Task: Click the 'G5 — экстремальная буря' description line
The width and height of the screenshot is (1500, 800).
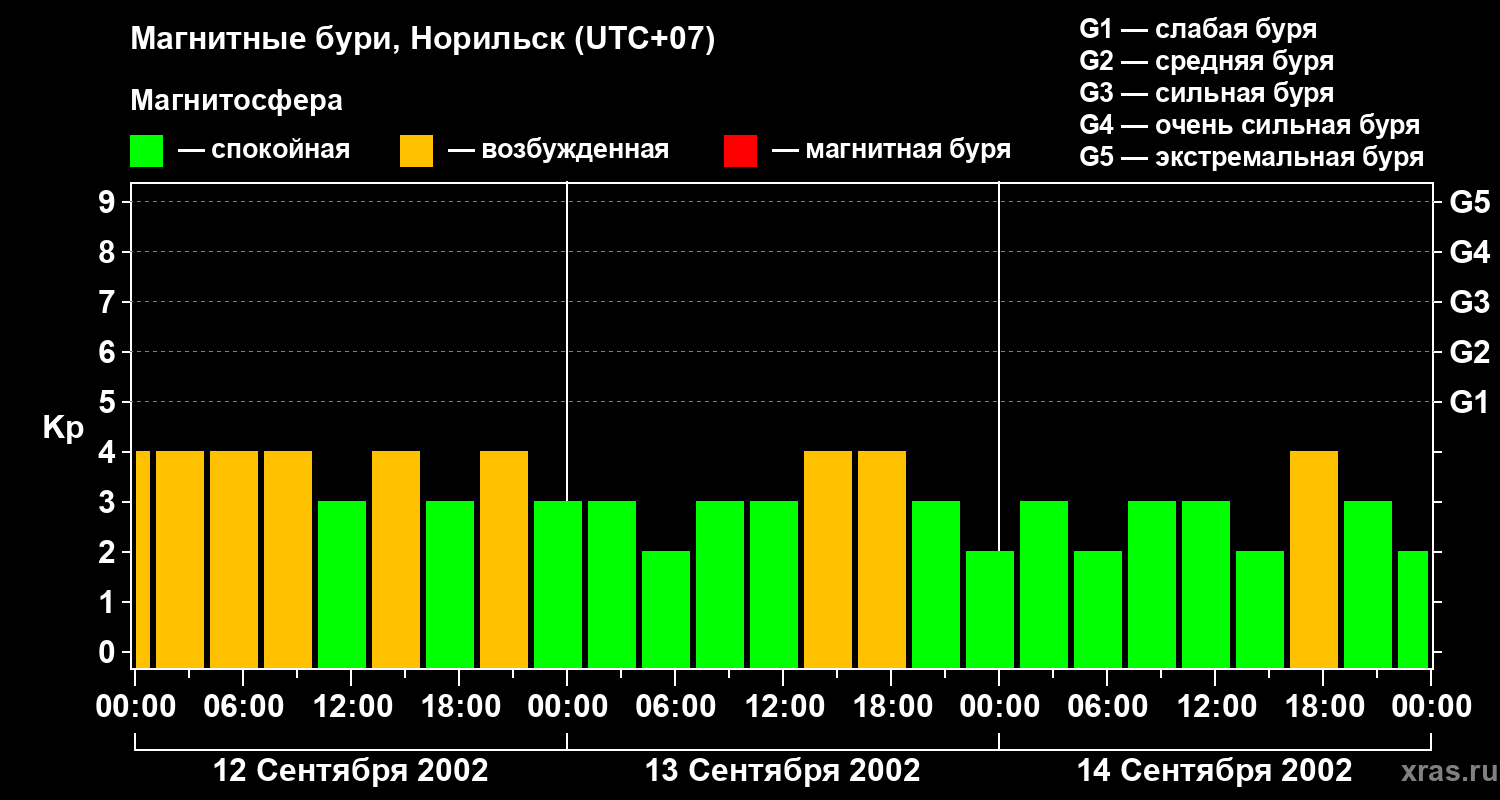Action: (x=1251, y=157)
